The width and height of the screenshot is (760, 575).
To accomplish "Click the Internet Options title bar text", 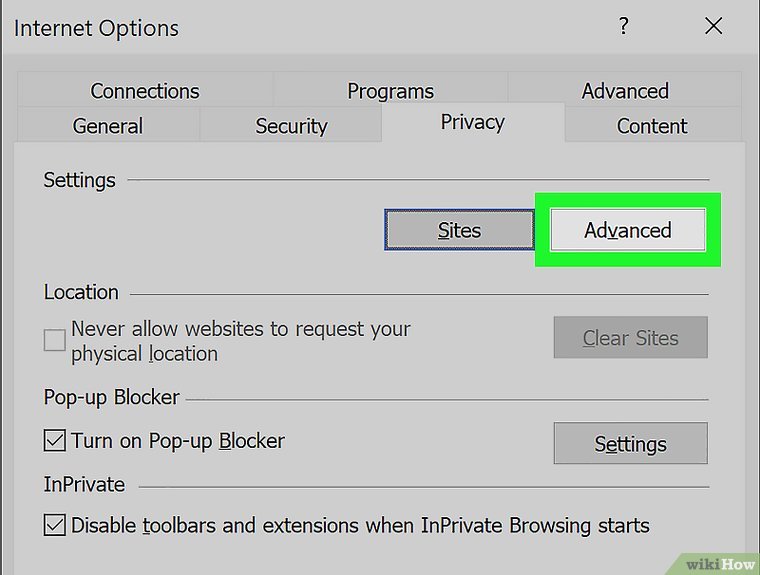I will pos(96,28).
